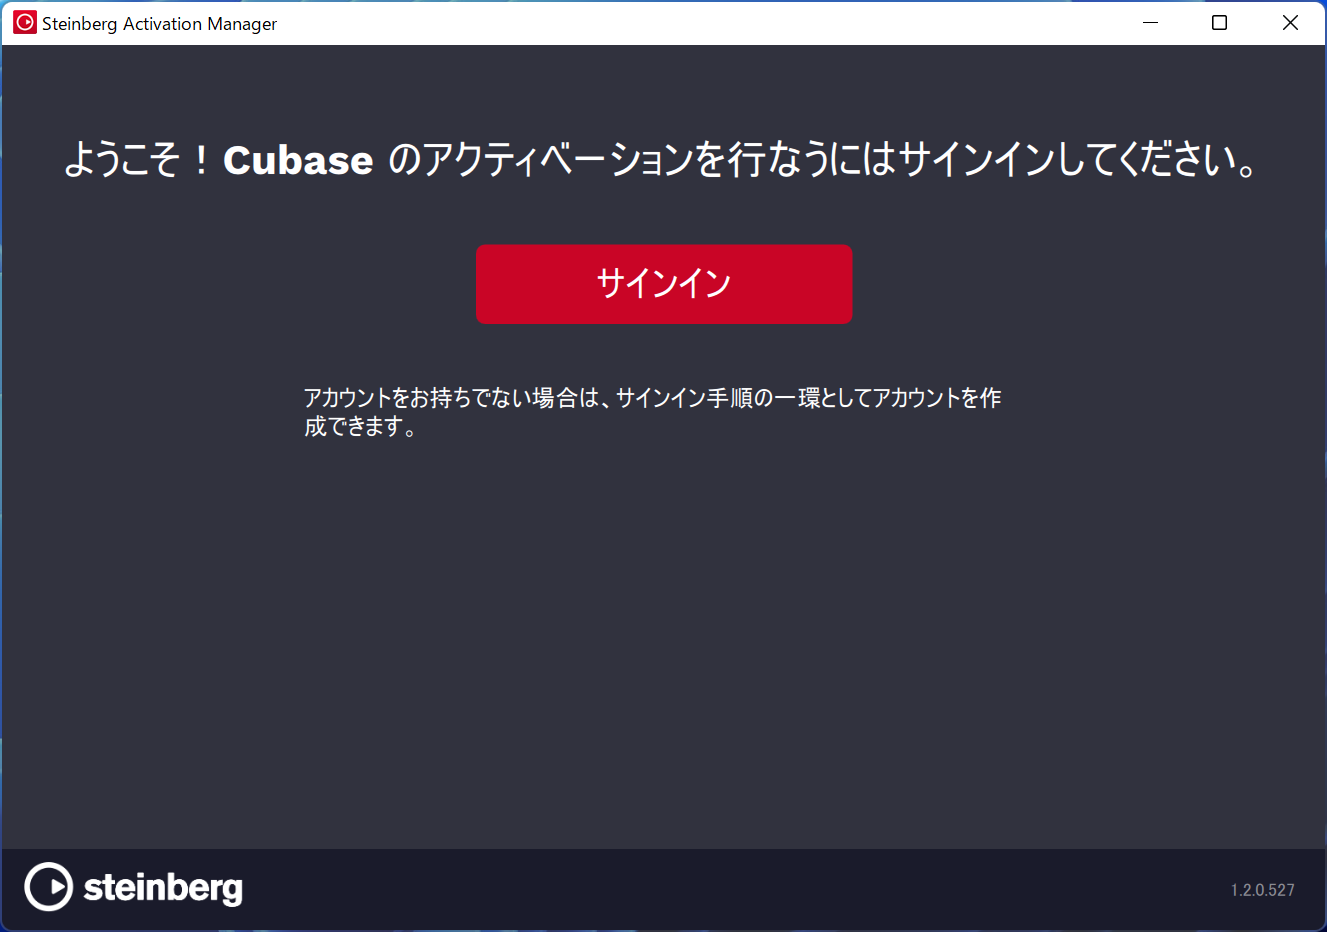The height and width of the screenshot is (932, 1327).
Task: Click the Steinberg Activation Manager window title
Action: coord(159,23)
